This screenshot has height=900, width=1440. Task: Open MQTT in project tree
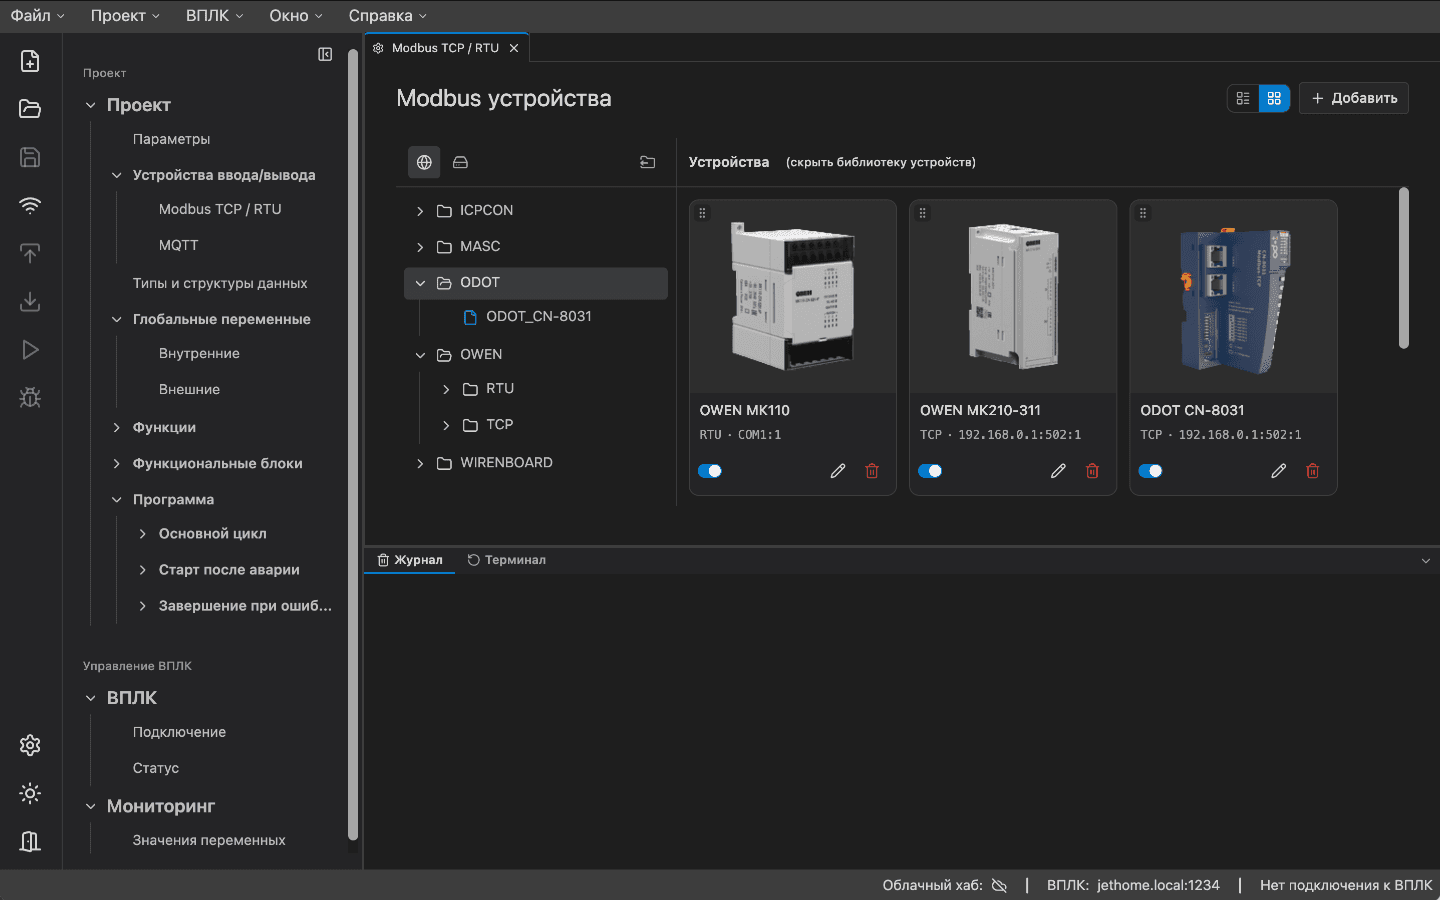pyautogui.click(x=178, y=245)
